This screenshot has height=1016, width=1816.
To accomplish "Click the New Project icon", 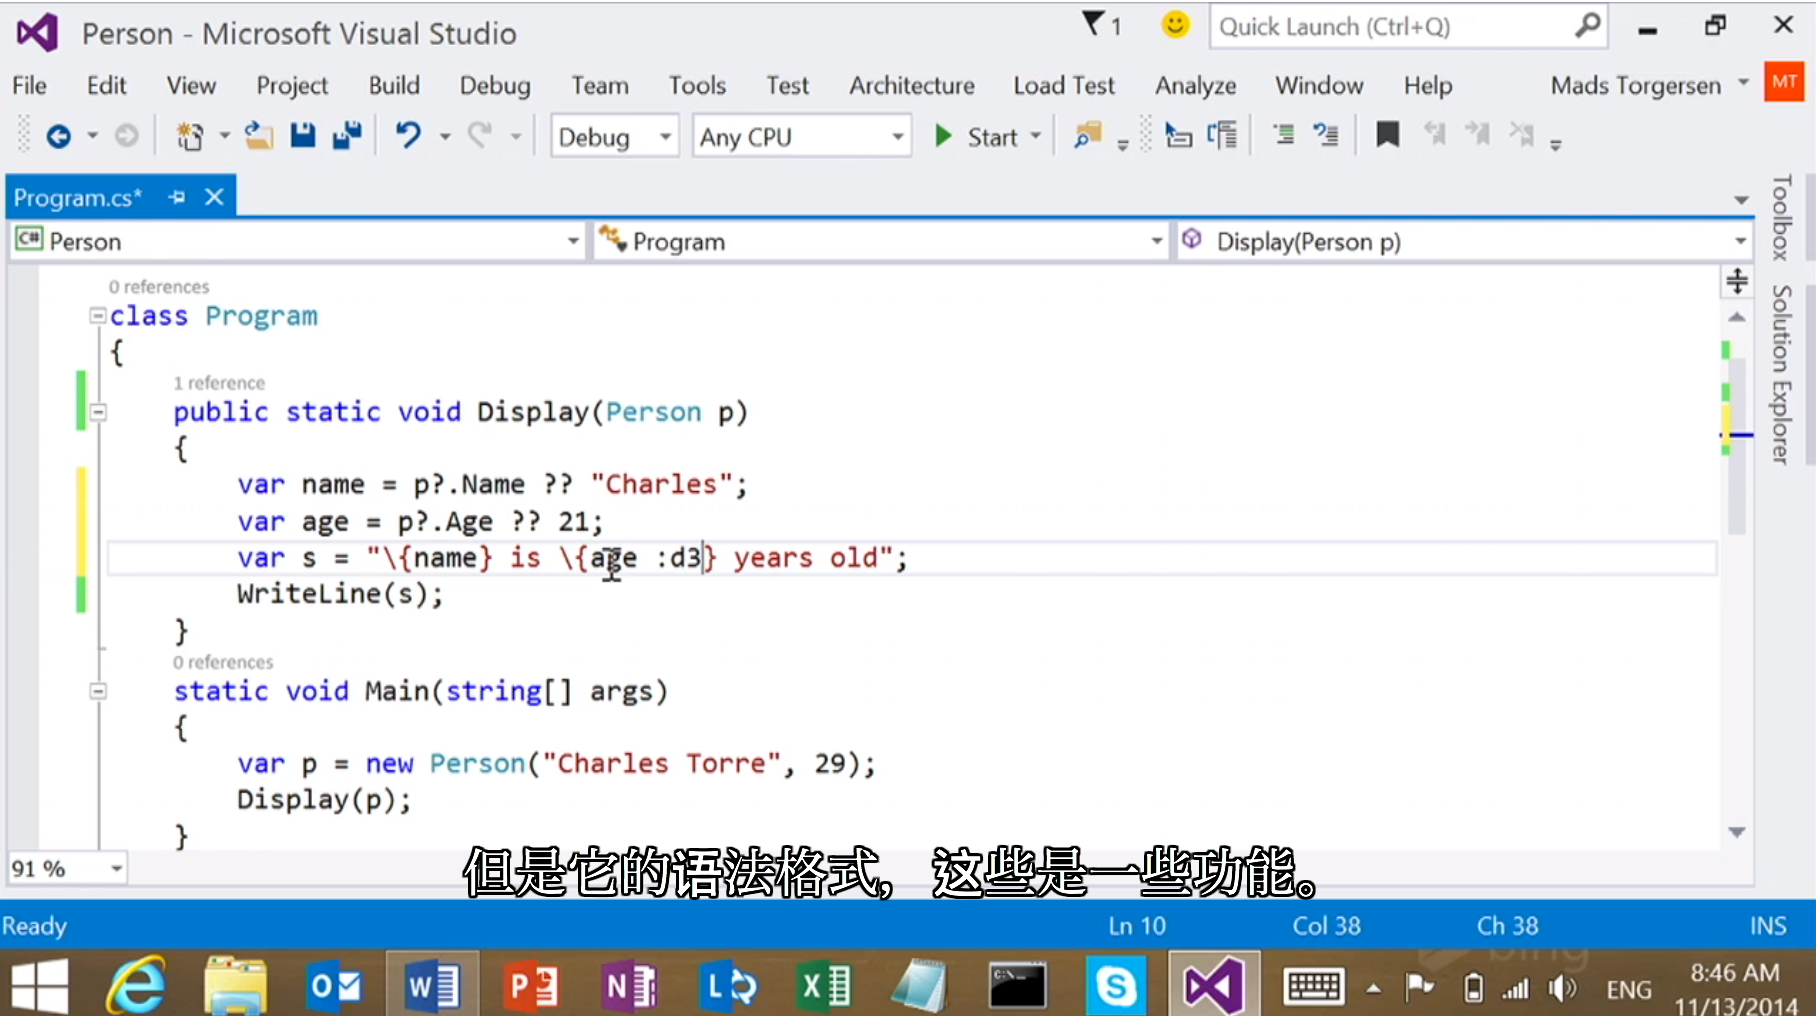I will [189, 136].
